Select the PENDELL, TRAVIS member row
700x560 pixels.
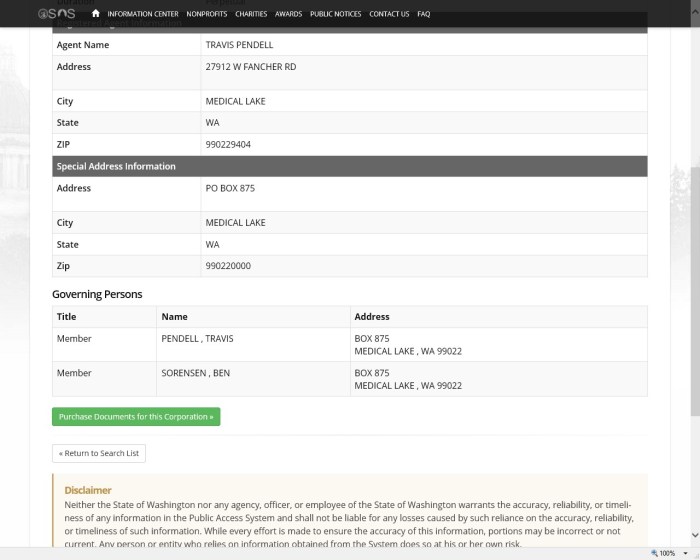click(x=197, y=339)
